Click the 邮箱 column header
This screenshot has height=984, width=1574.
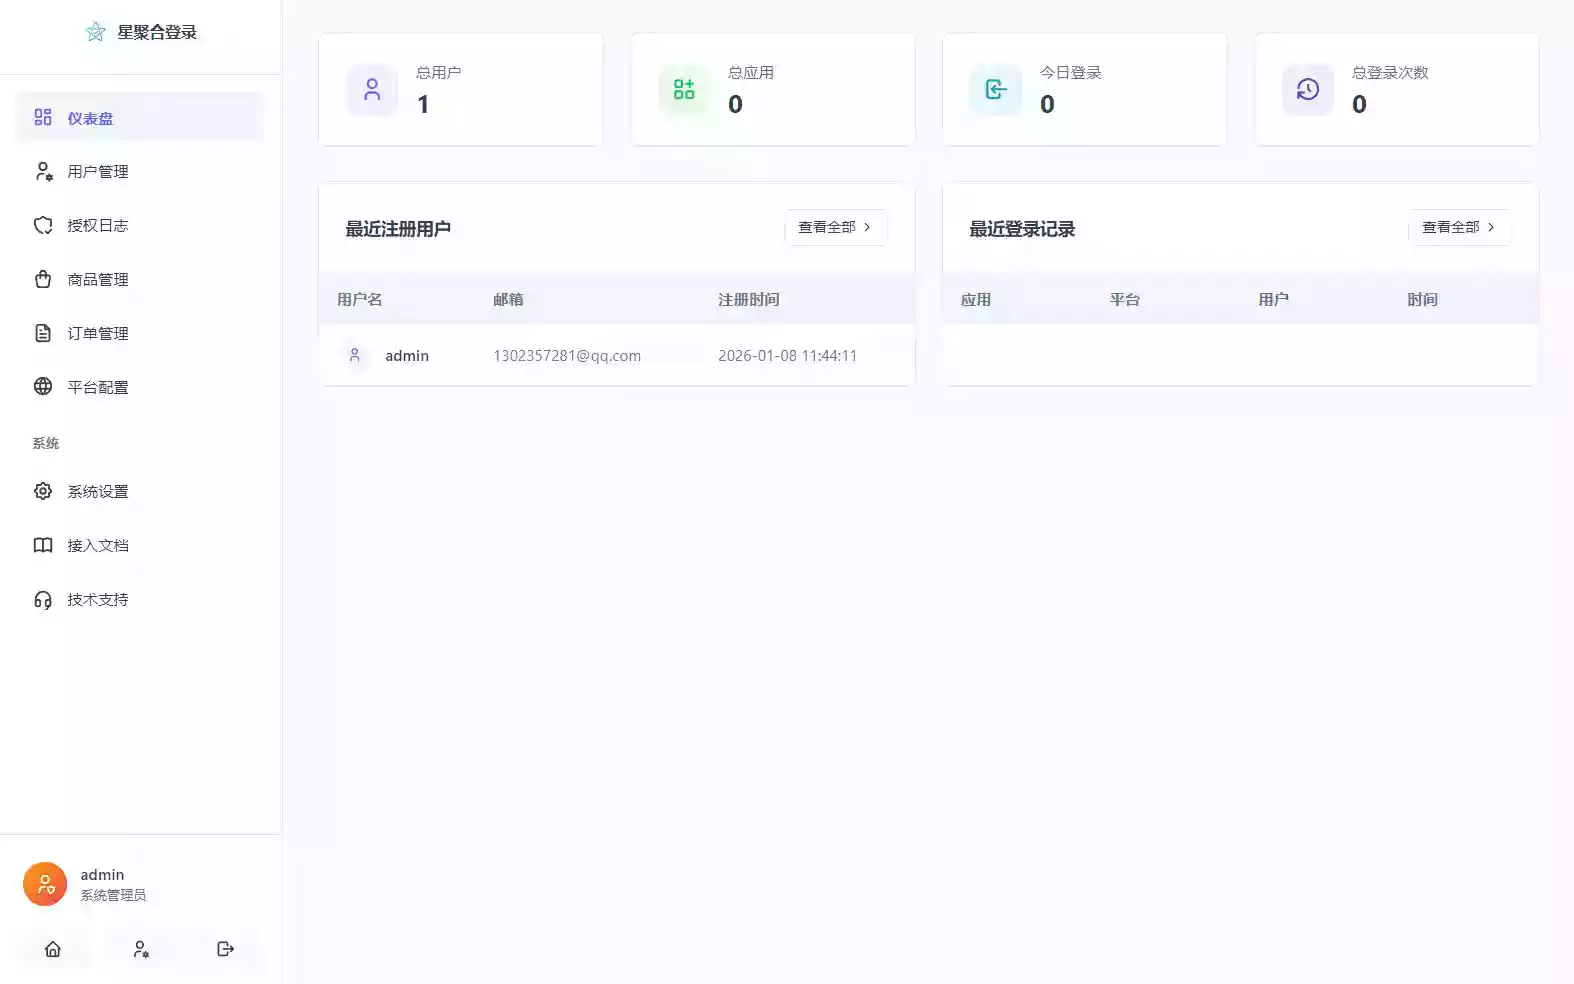pos(508,299)
